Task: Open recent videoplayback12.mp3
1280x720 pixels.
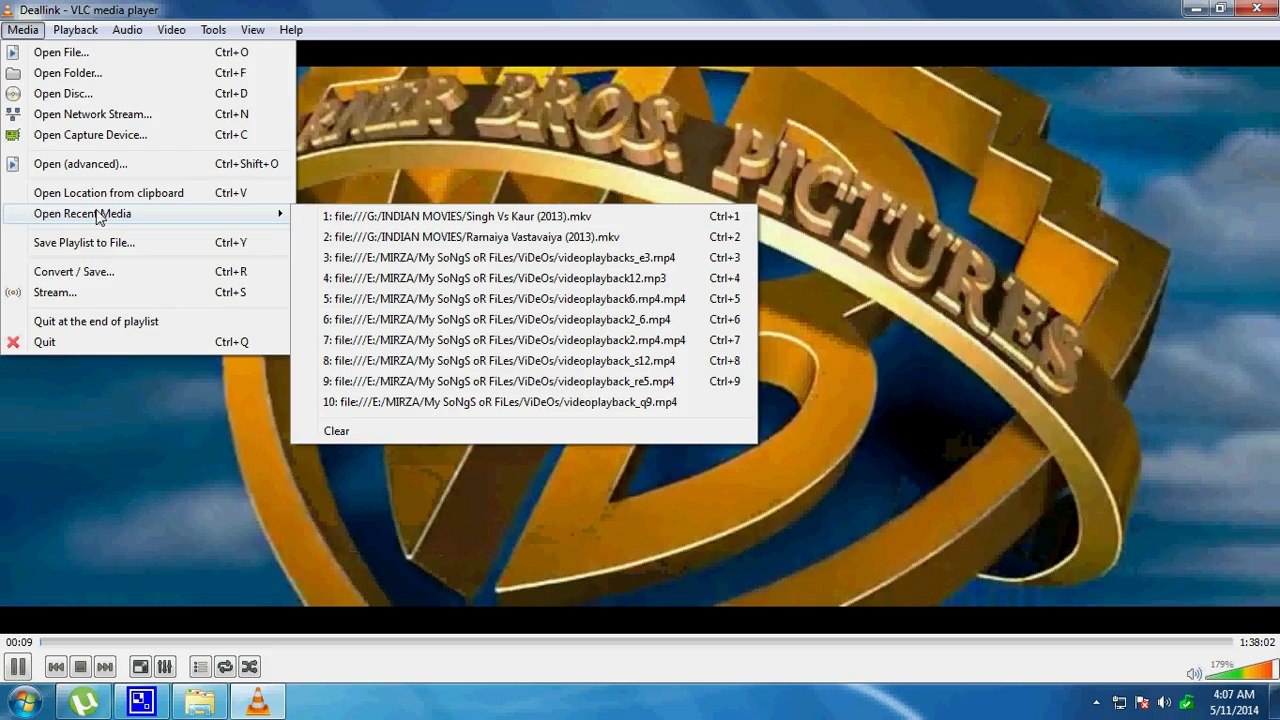Action: 524,278
